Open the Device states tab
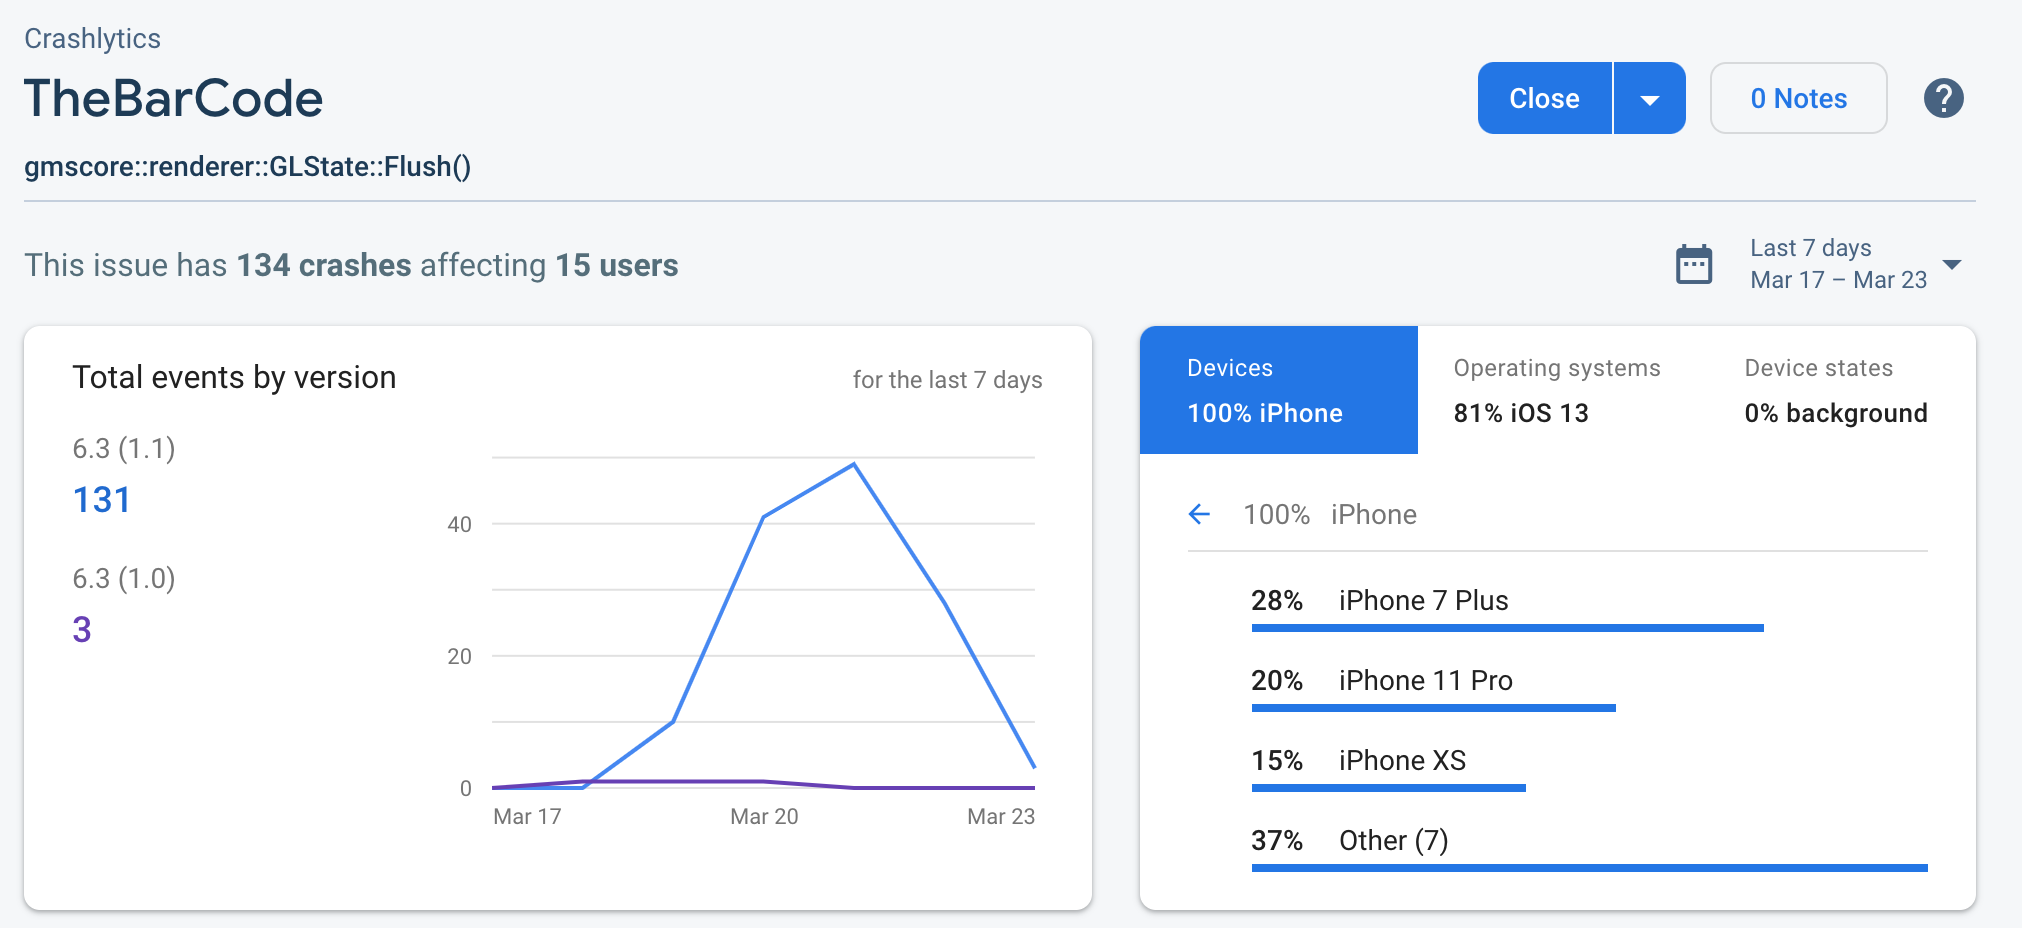 coord(1835,390)
